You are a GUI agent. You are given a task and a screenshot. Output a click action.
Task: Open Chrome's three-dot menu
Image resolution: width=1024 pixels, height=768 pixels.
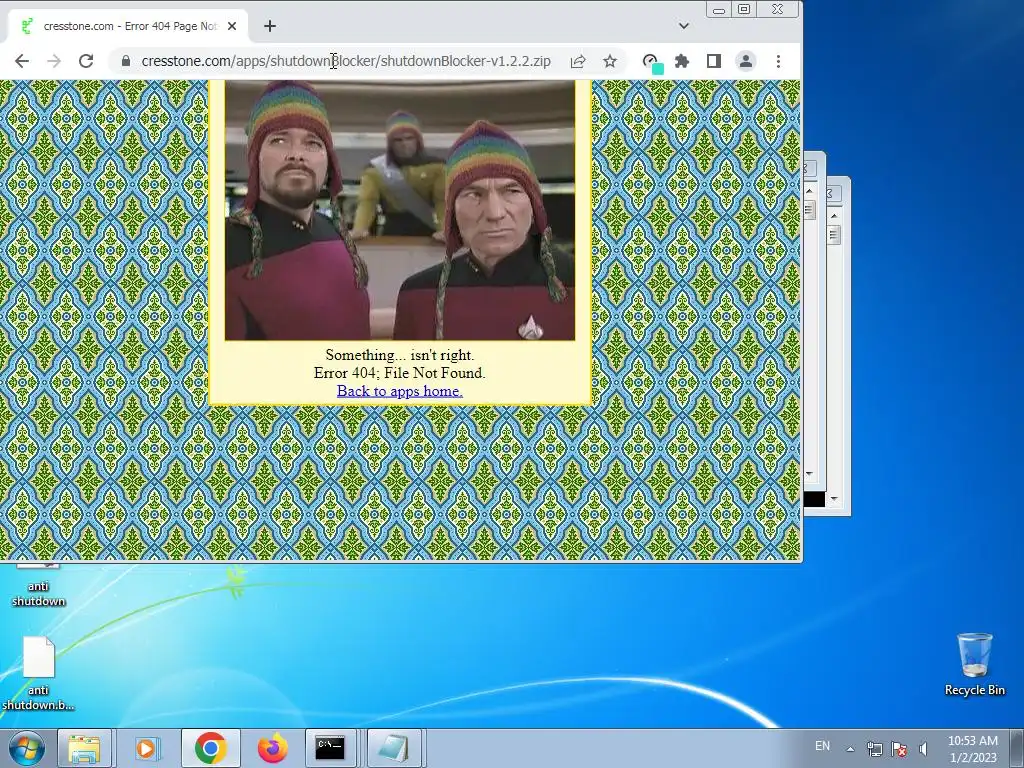coord(778,61)
